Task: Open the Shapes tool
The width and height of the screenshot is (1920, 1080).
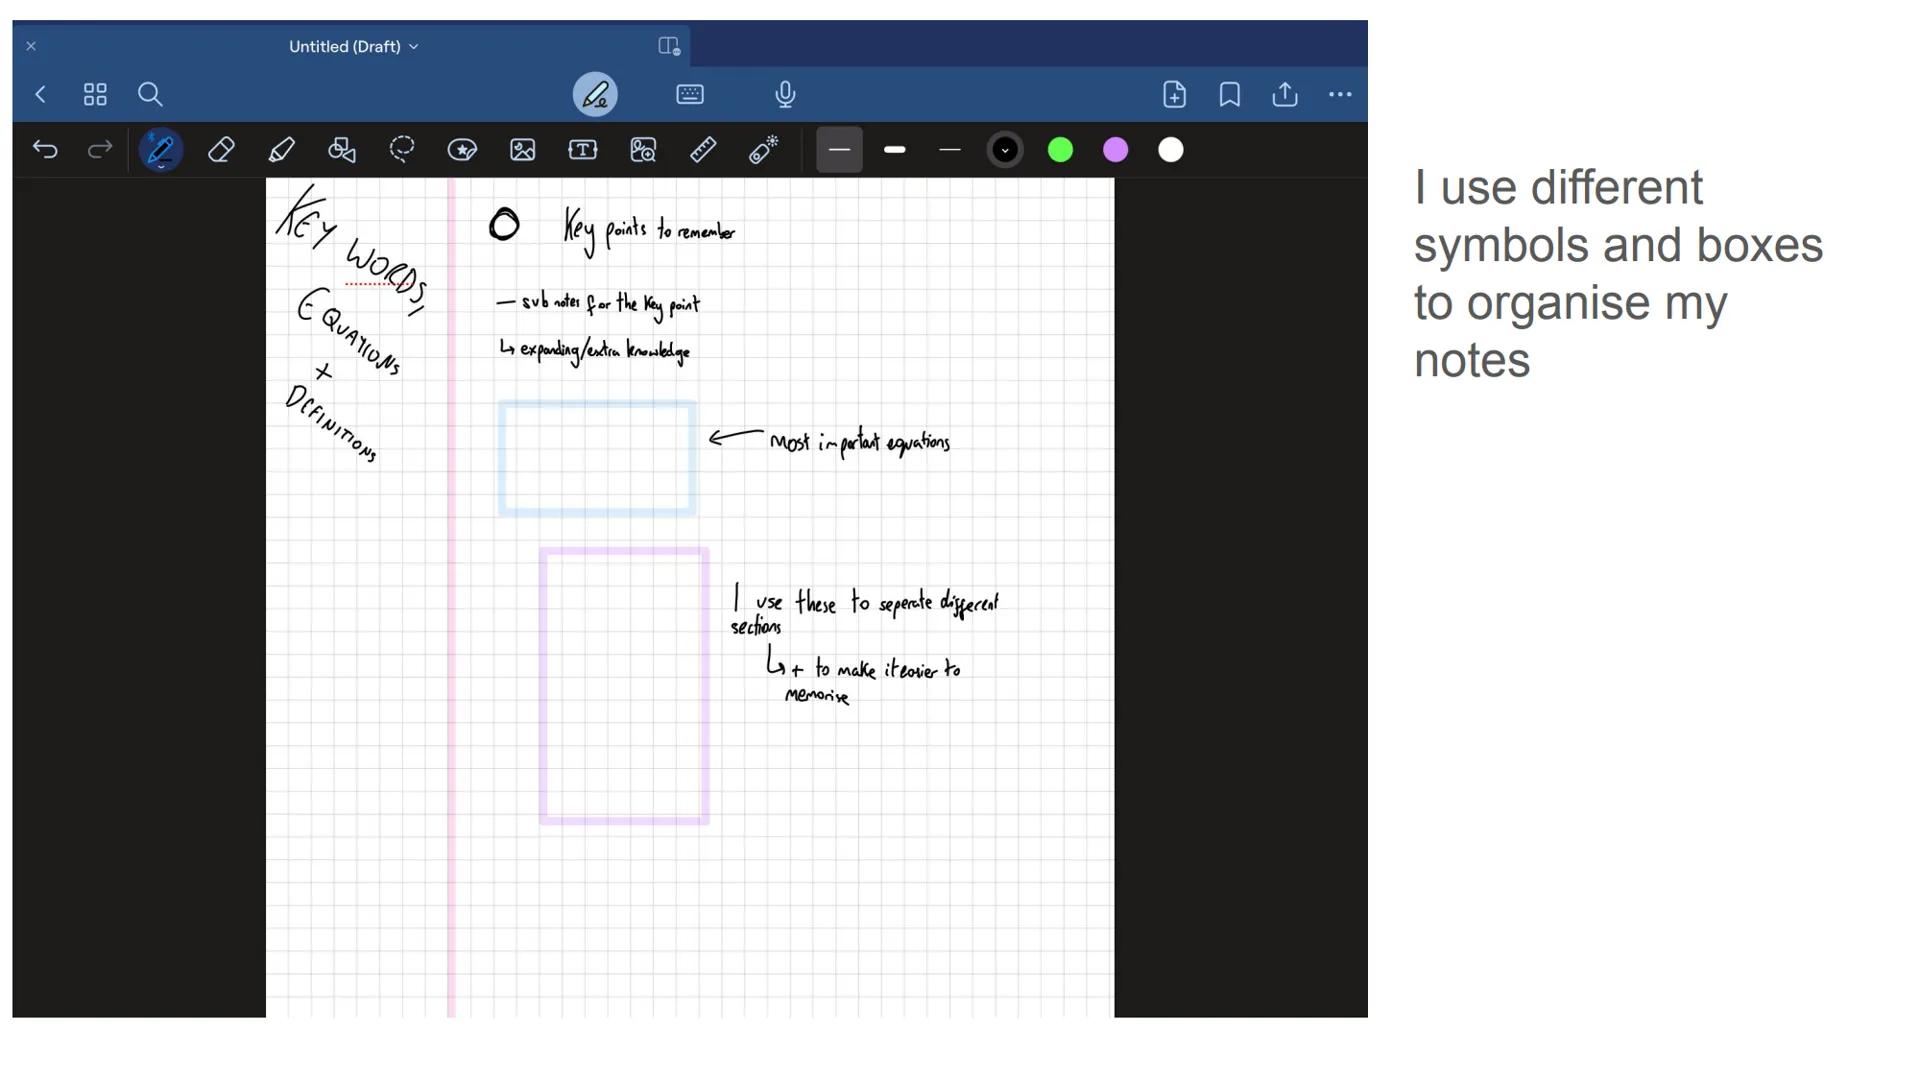Action: click(x=341, y=149)
